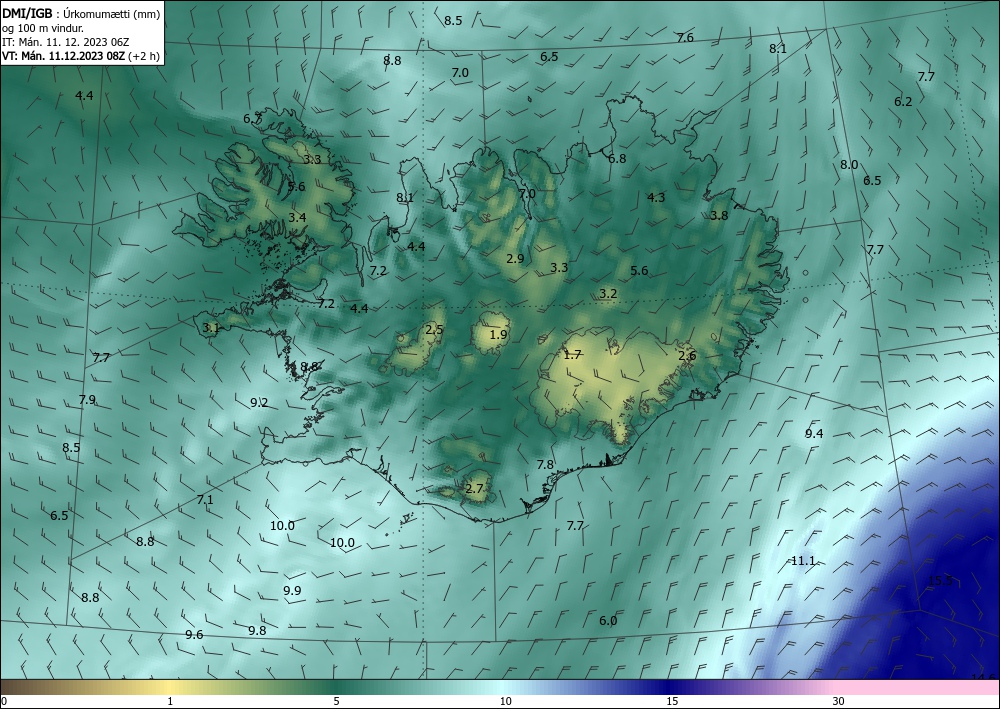The height and width of the screenshot is (709, 1000).
Task: Click the 1.9 value on the glacier
Action: tap(499, 335)
